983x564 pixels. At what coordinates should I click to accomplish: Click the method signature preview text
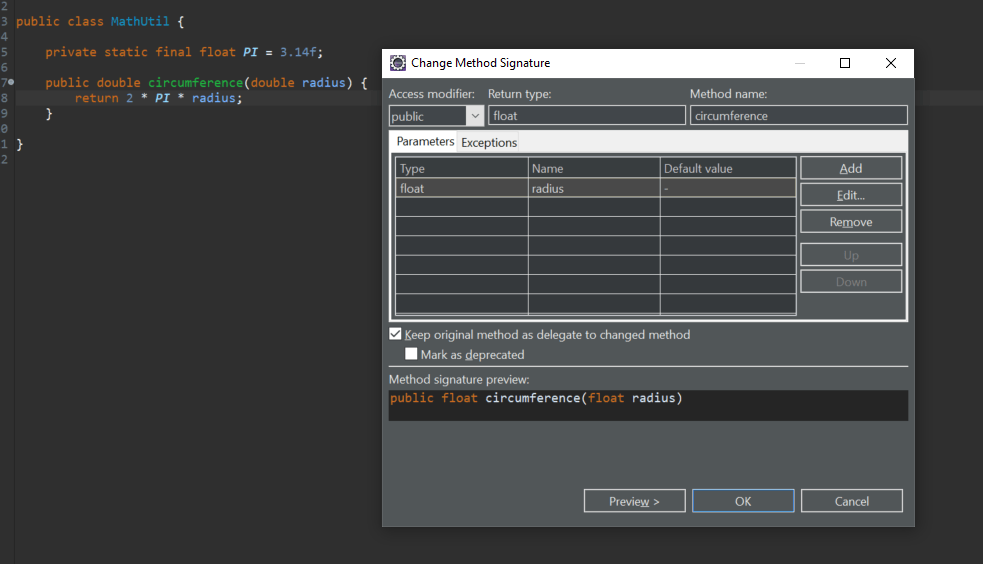click(536, 398)
